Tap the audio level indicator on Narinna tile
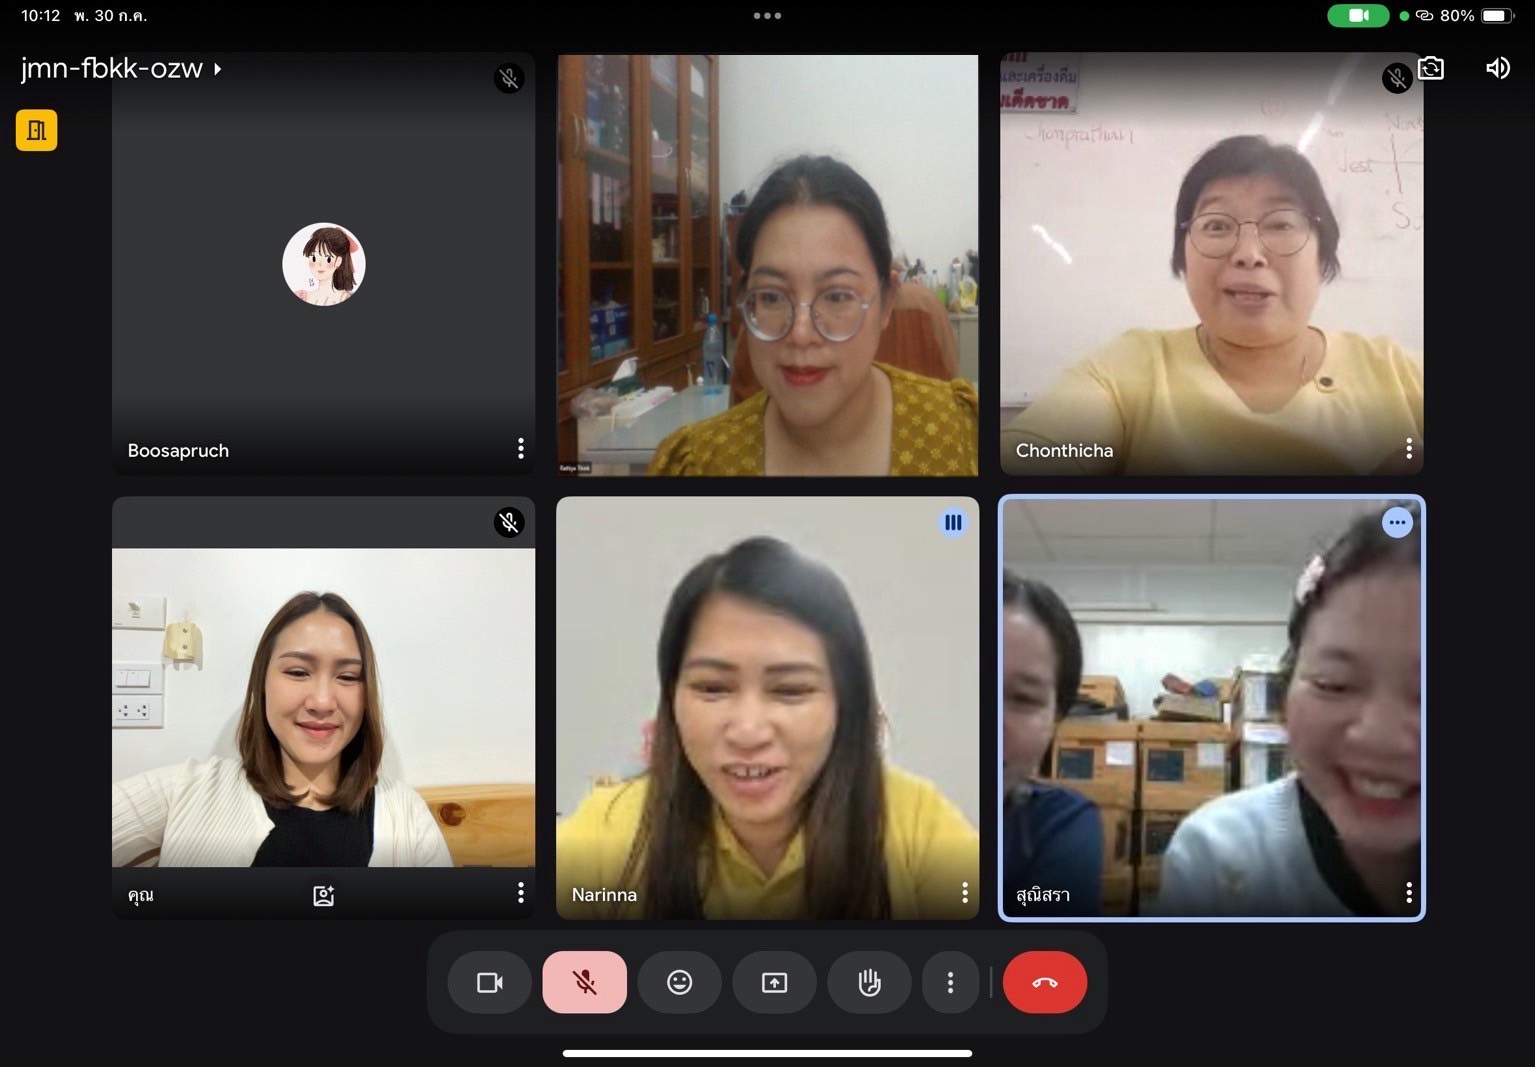 [x=953, y=522]
